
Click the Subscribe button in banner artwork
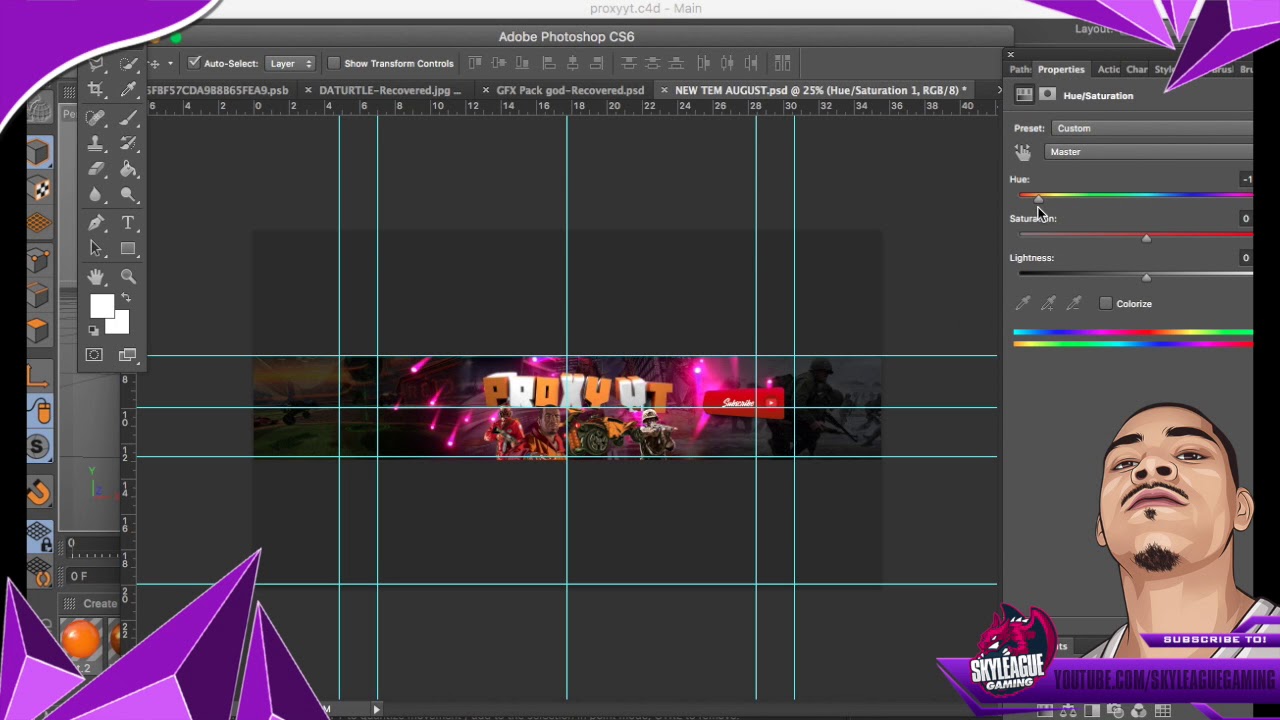(744, 403)
